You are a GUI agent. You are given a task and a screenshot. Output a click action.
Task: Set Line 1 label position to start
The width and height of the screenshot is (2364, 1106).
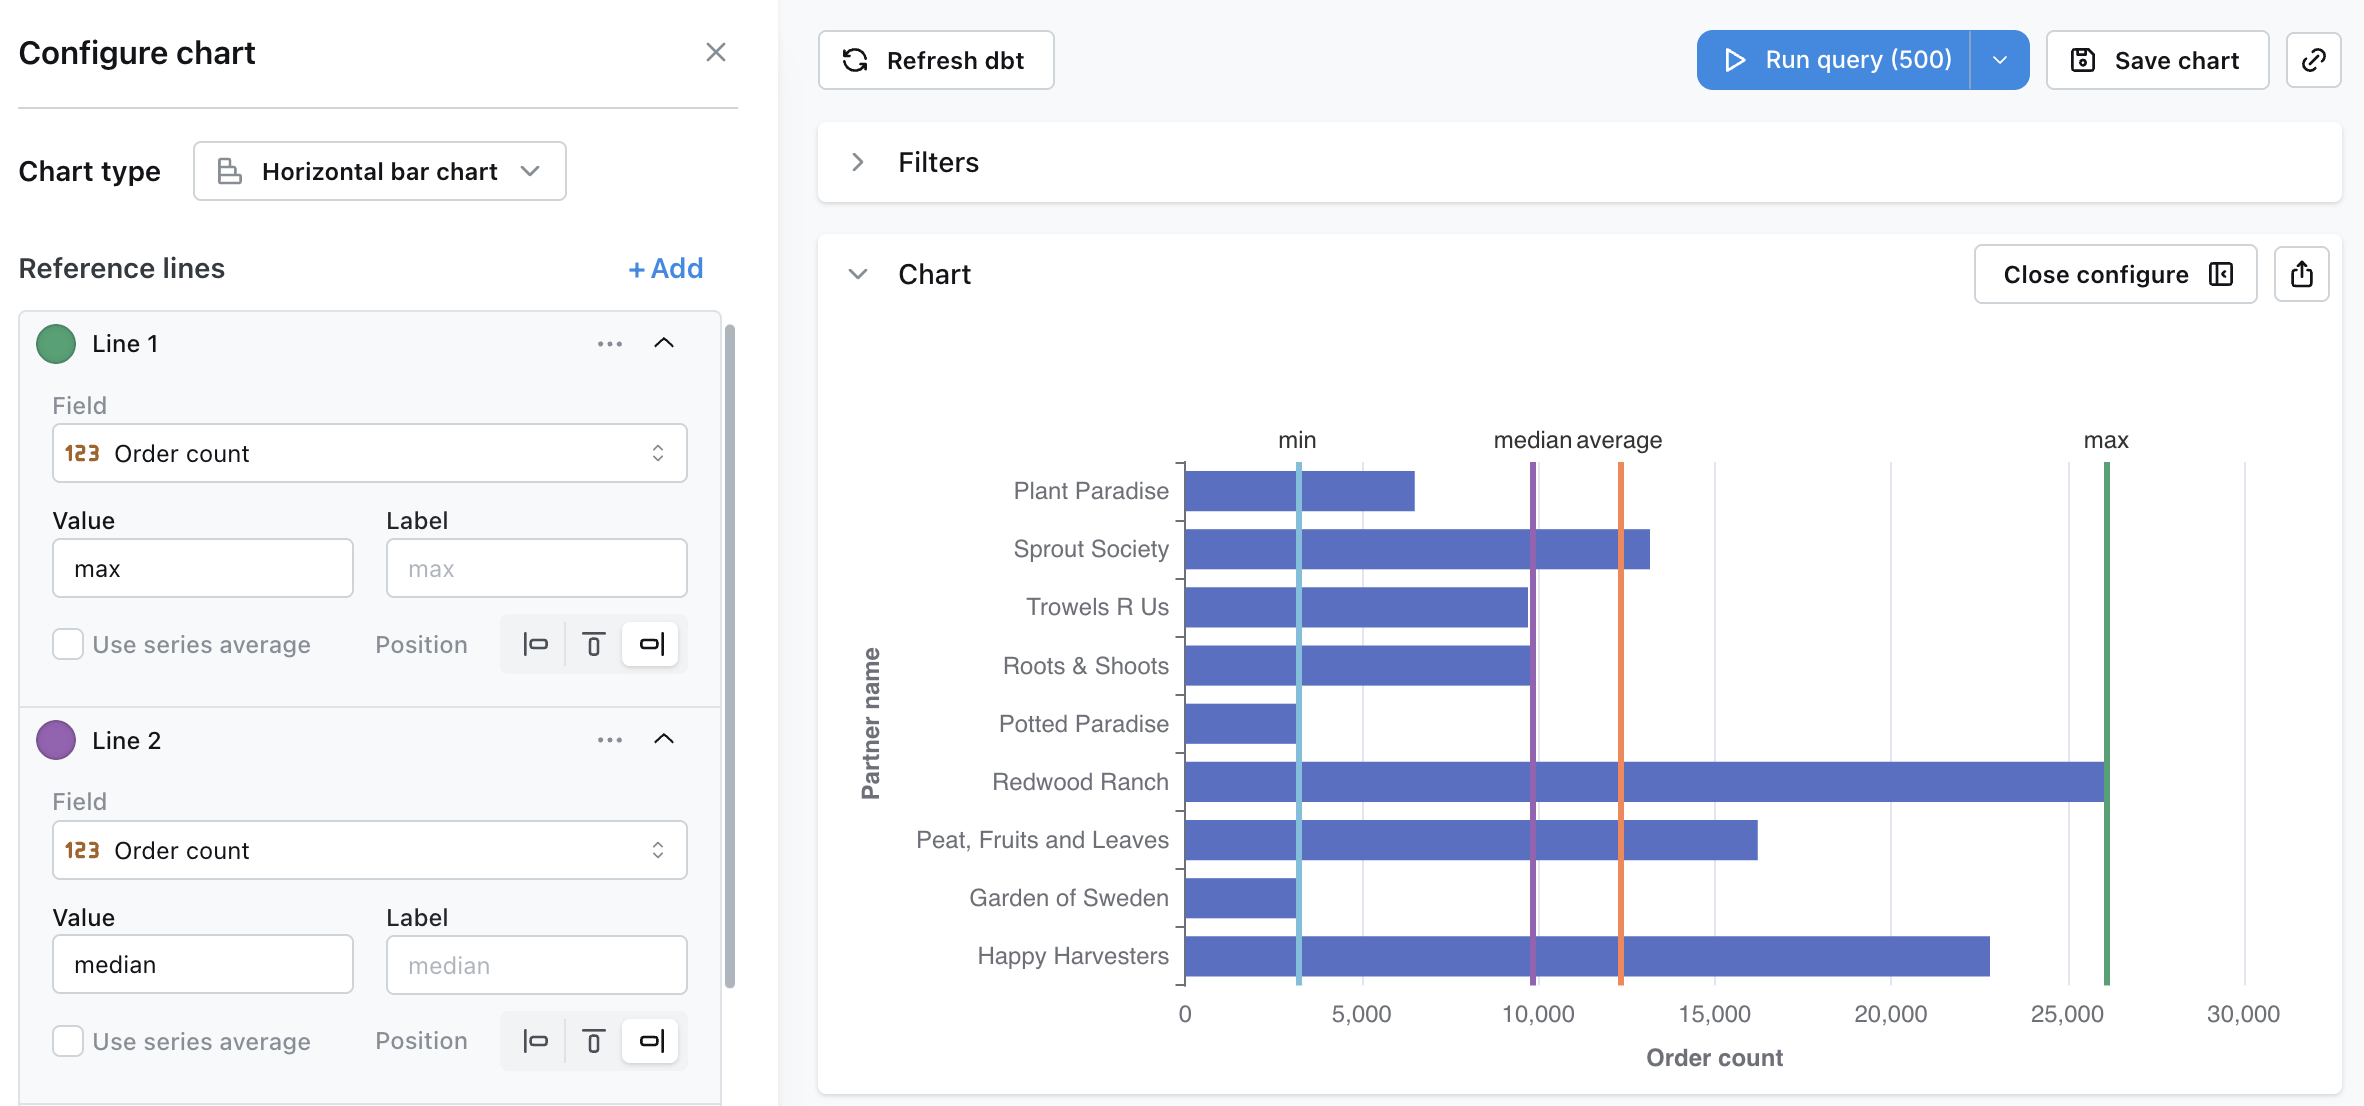(x=535, y=644)
